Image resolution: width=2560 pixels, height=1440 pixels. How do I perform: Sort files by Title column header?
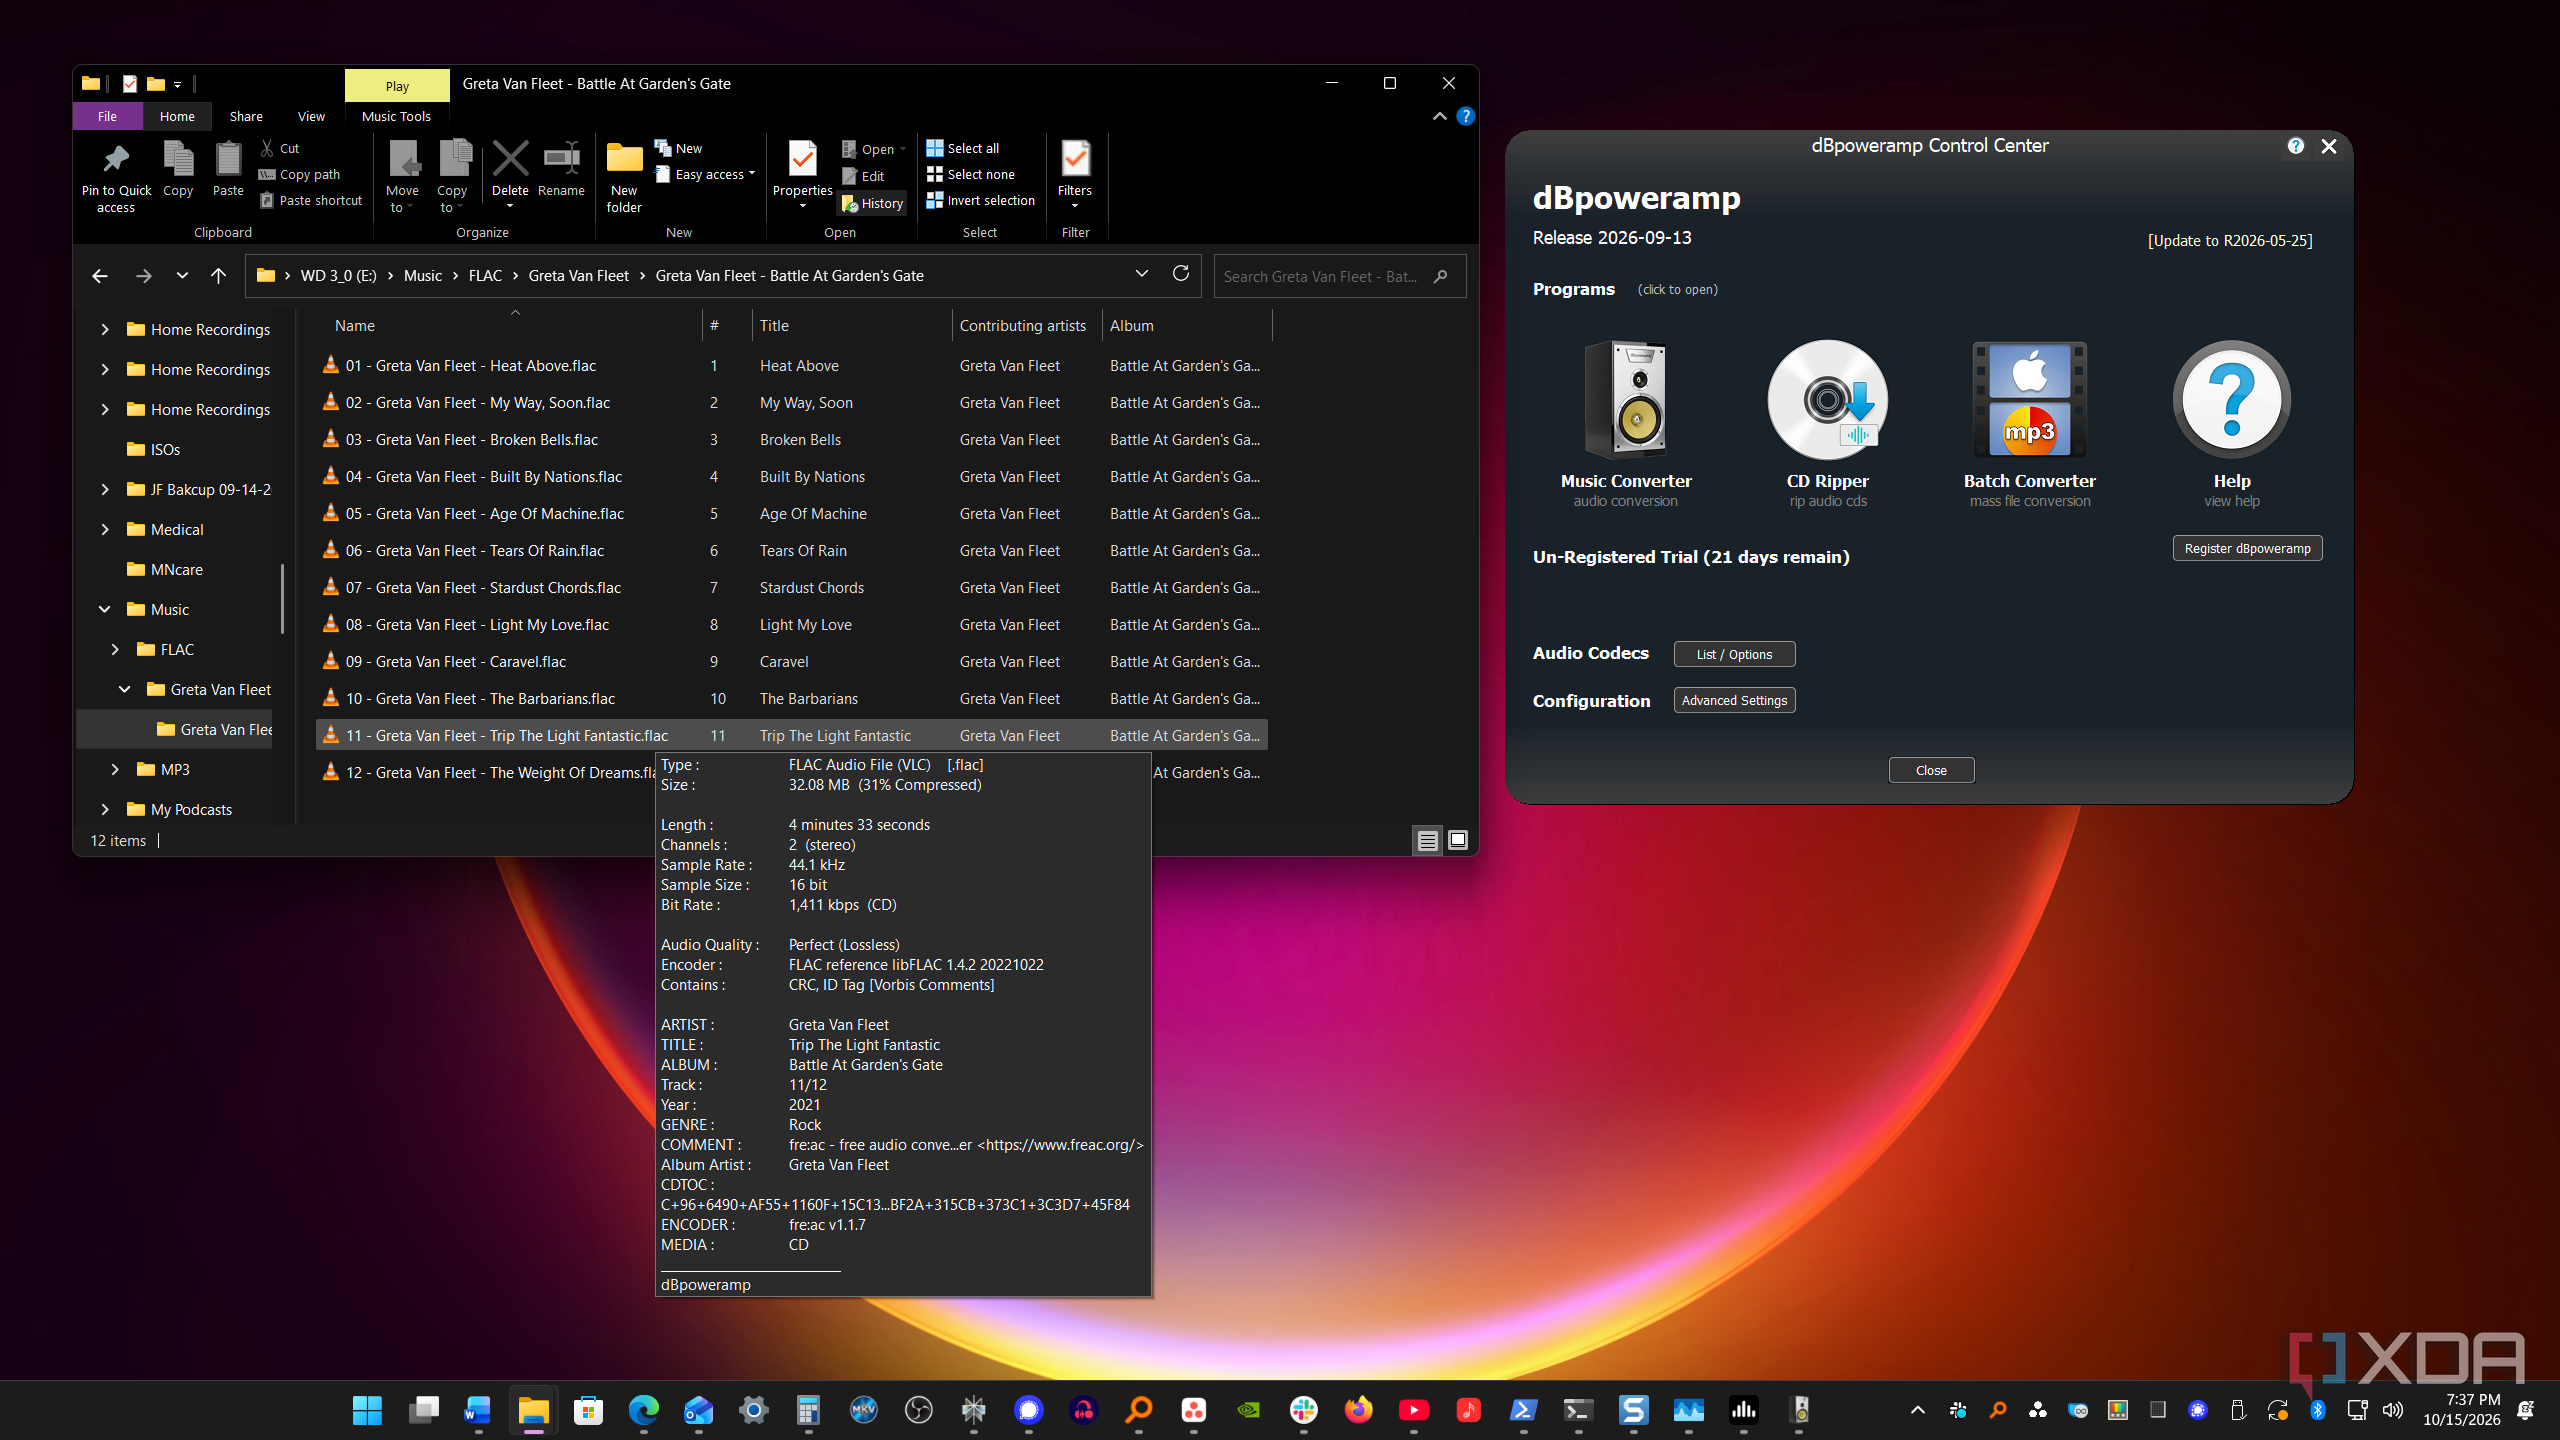click(850, 326)
